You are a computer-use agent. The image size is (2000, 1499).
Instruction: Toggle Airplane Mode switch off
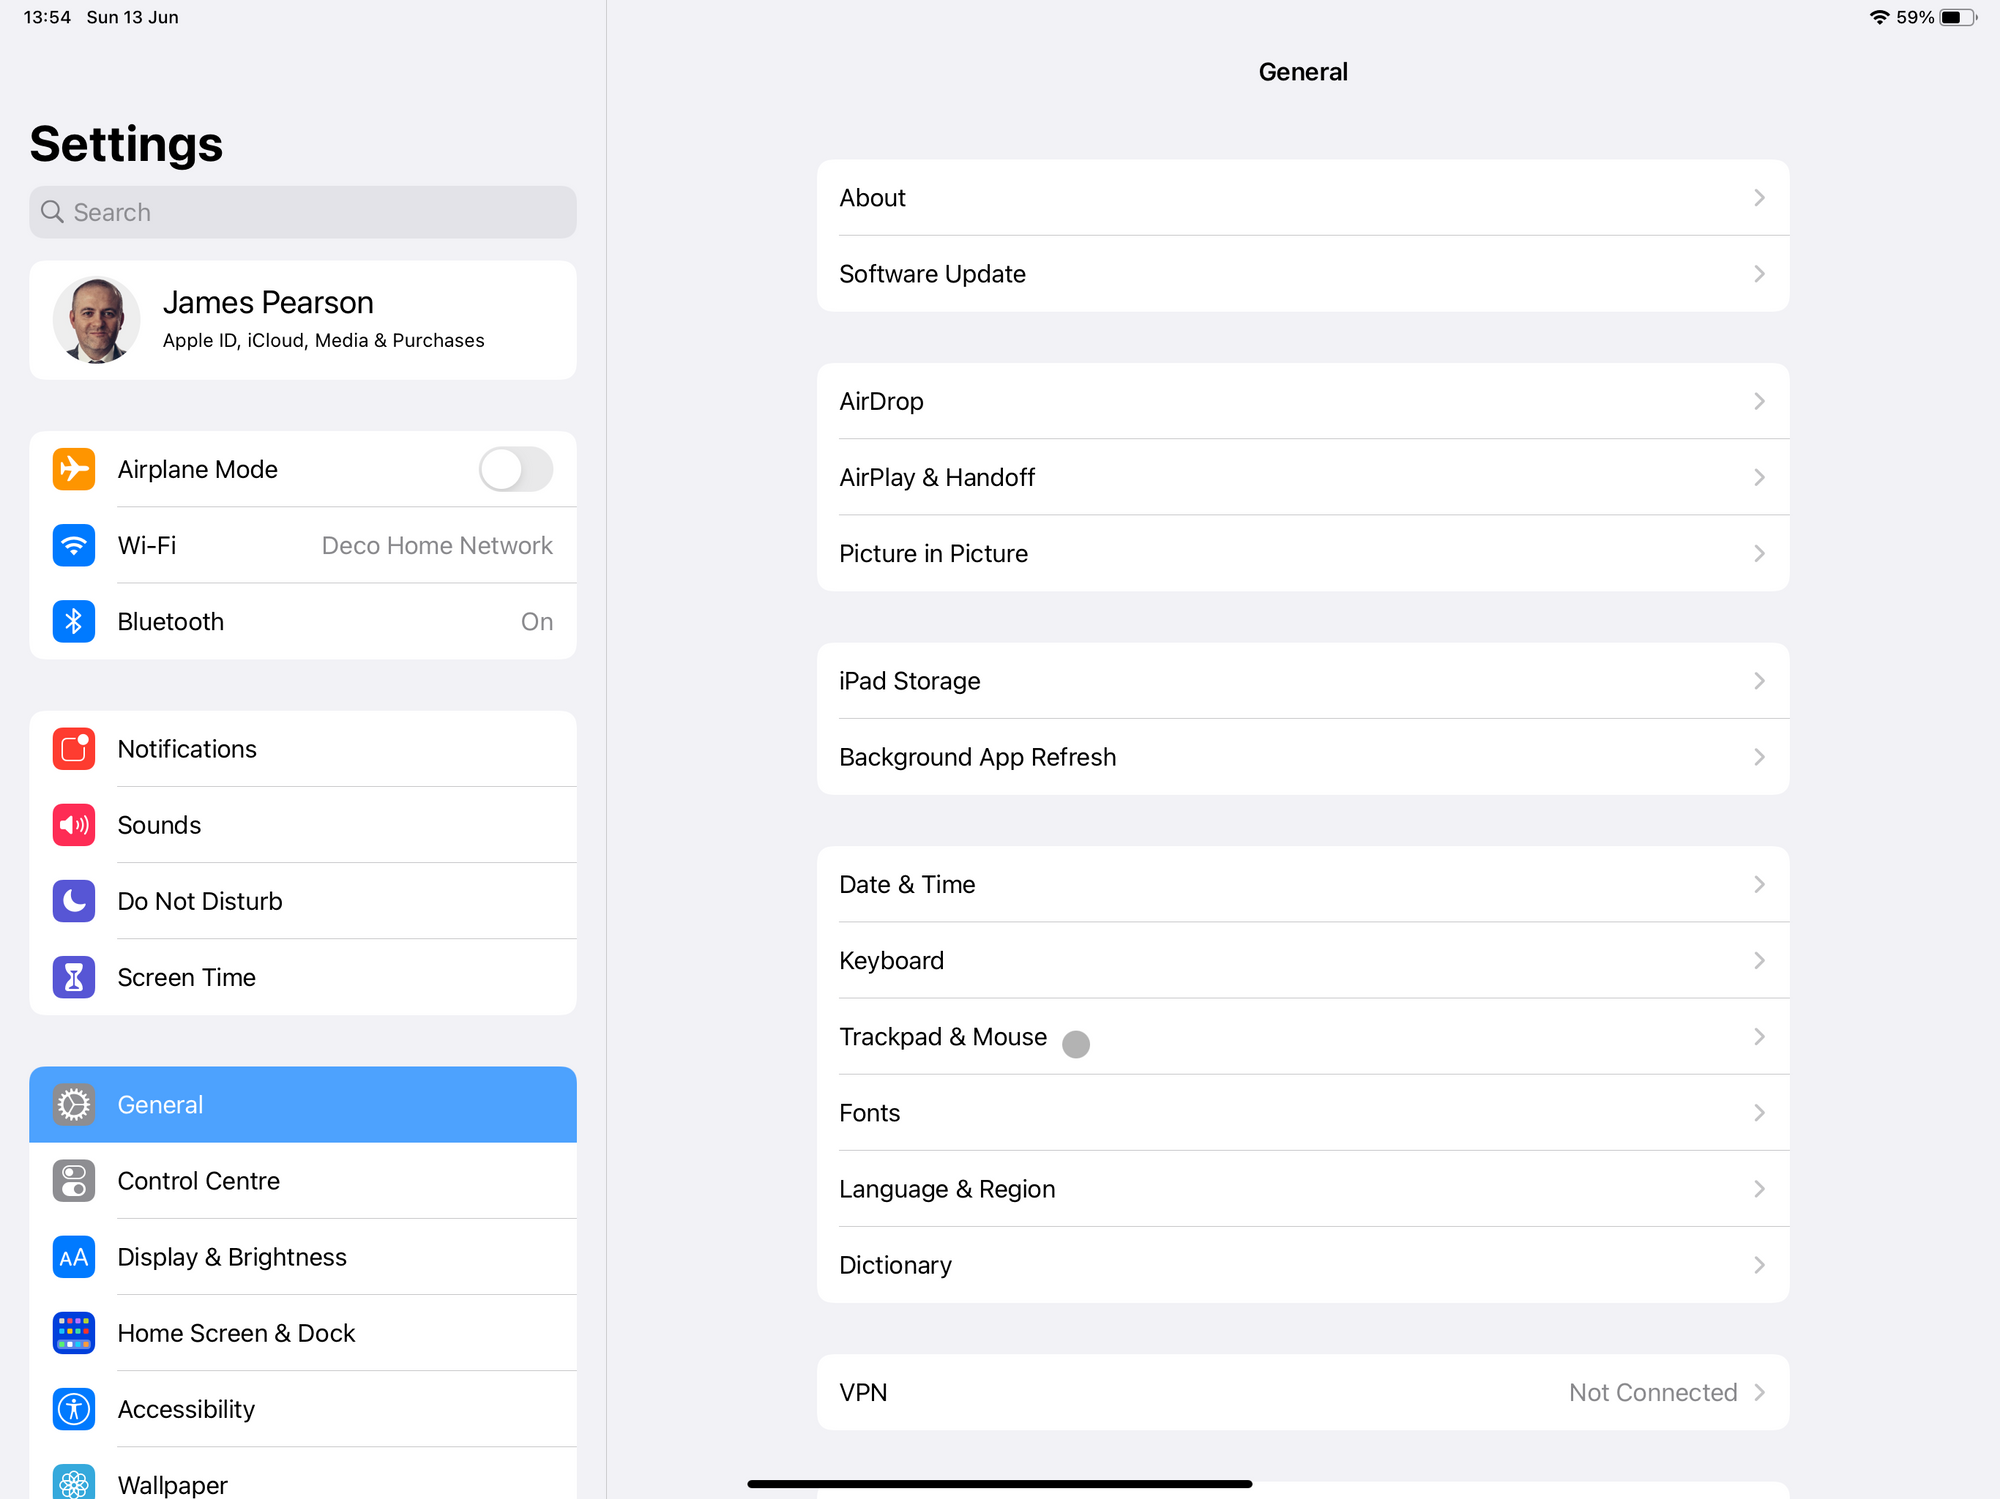click(x=517, y=468)
